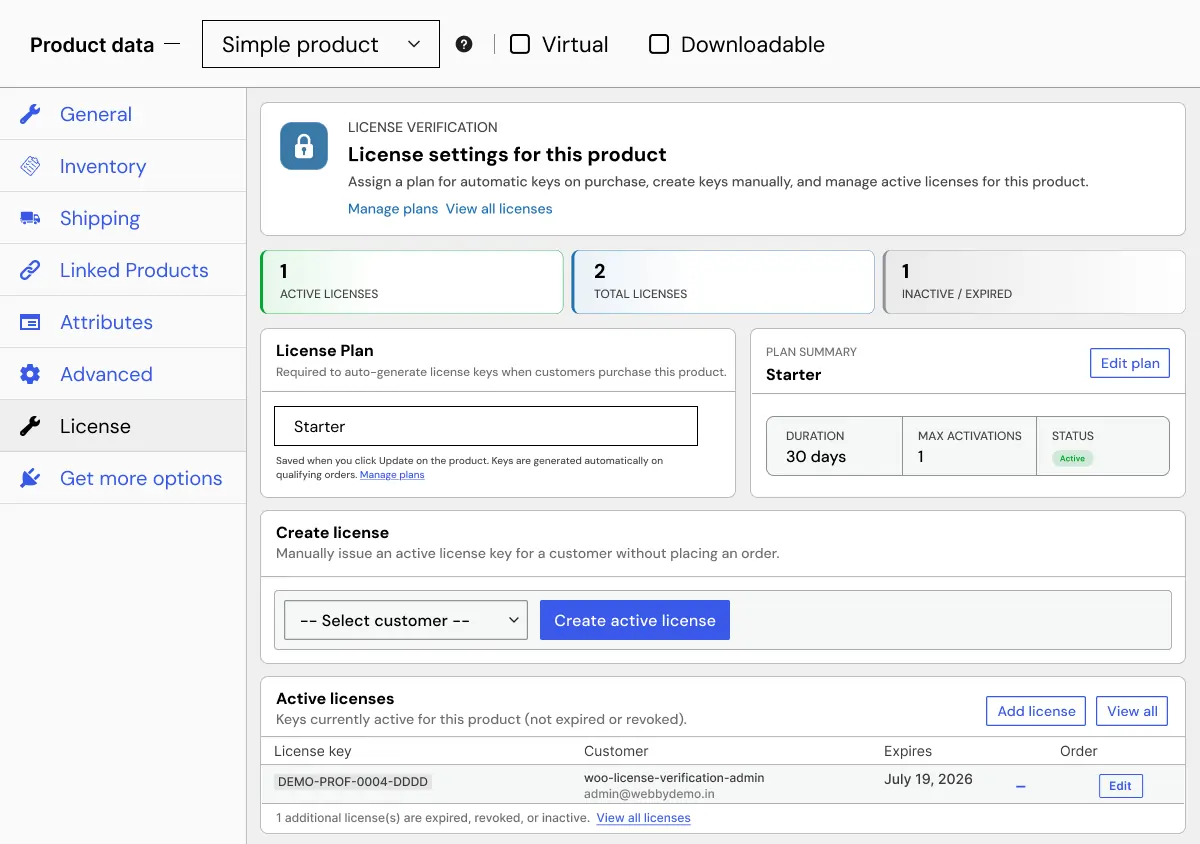Open small Manage plans link under plan field
The height and width of the screenshot is (844, 1200).
(392, 475)
